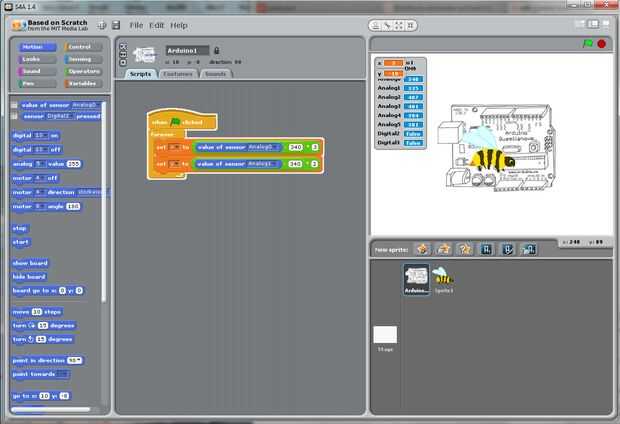The width and height of the screenshot is (620, 424).
Task: Open 'point towards' block dropdown
Action: (x=62, y=374)
